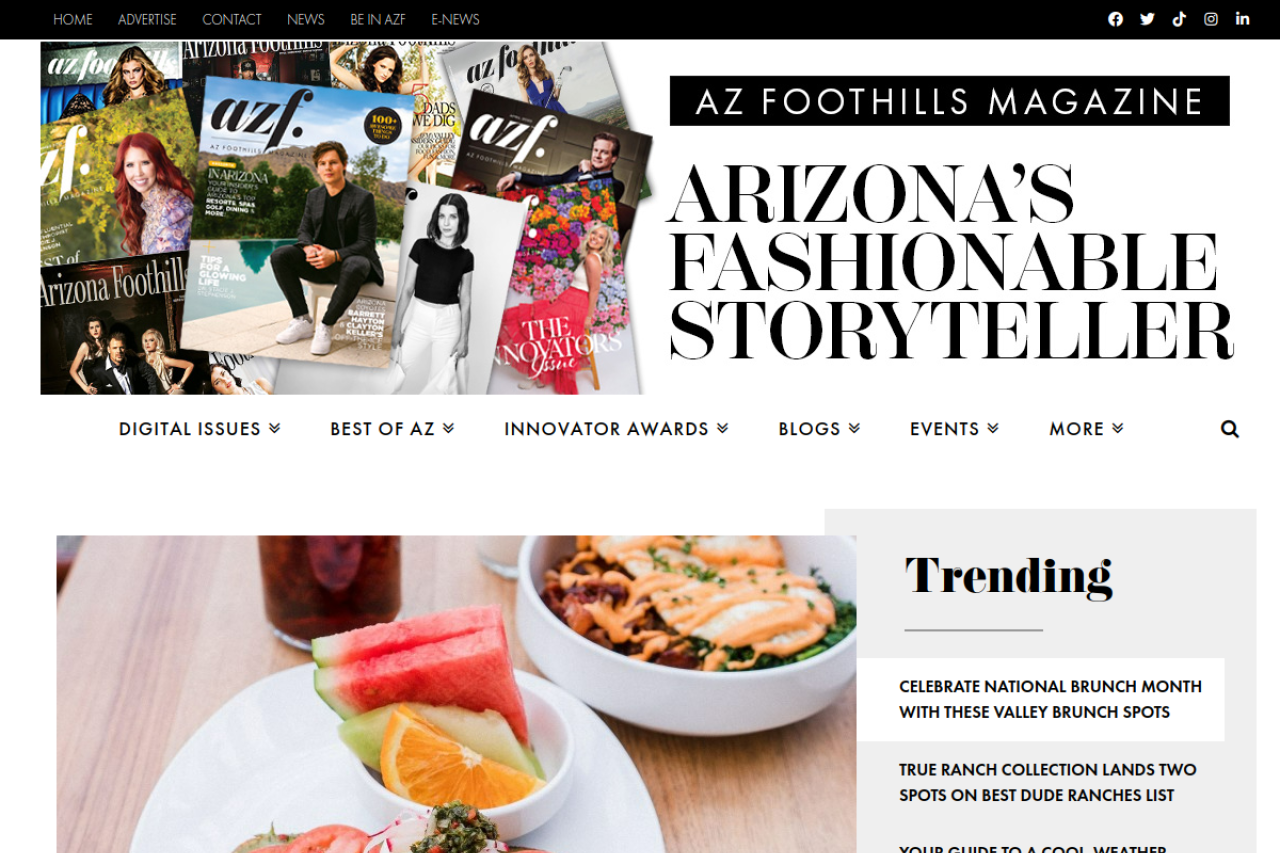Read the National Brunch Month trending article

click(x=1050, y=699)
